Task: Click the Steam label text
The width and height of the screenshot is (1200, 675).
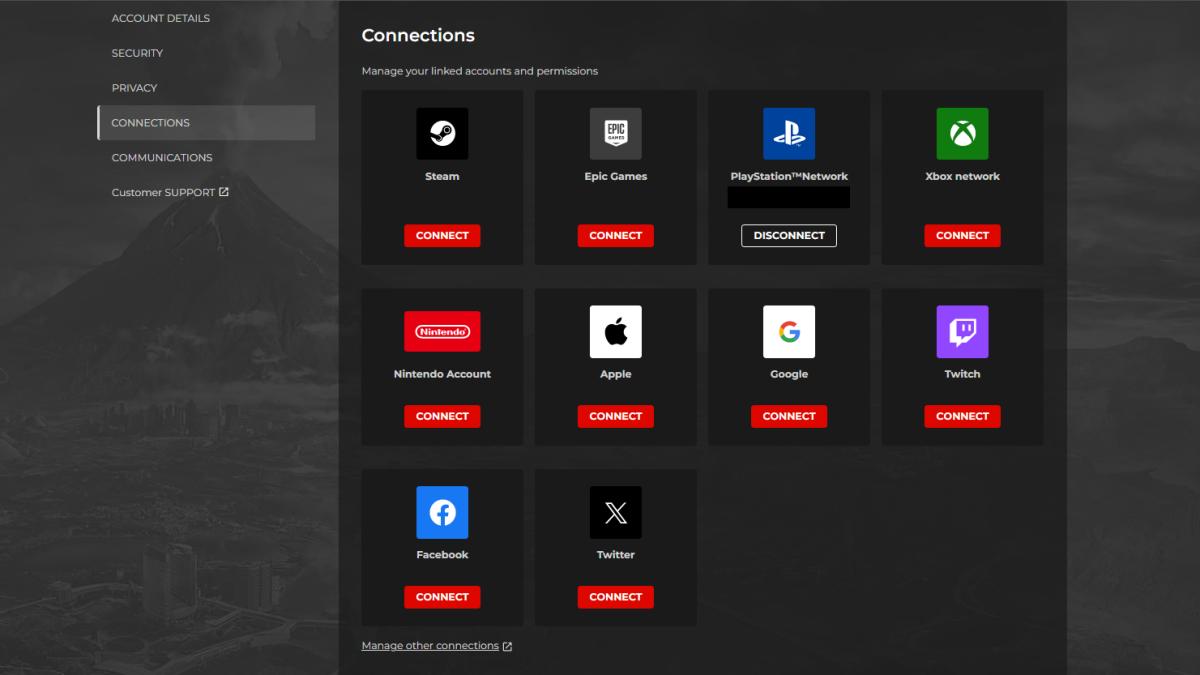Action: [x=442, y=176]
